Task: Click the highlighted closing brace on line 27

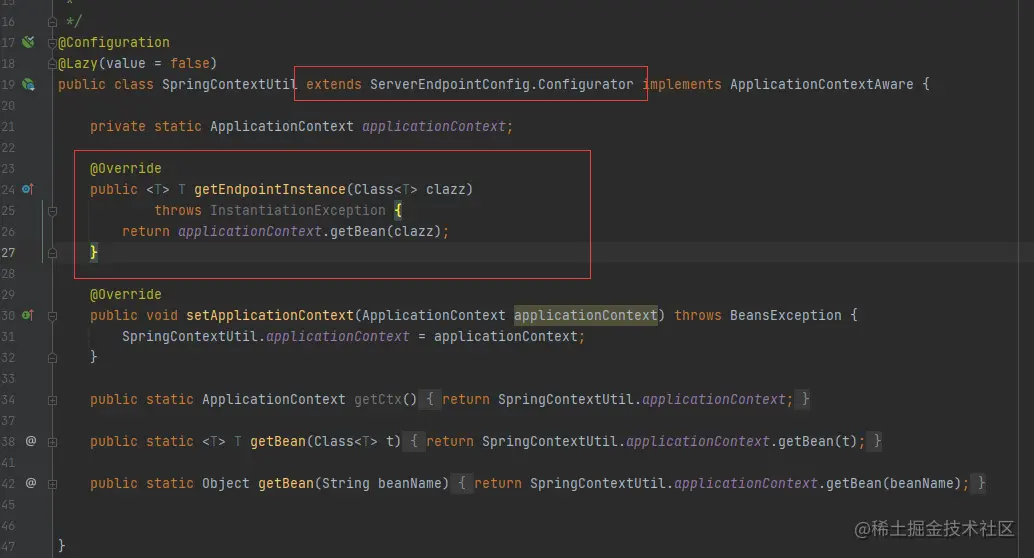Action: (94, 252)
